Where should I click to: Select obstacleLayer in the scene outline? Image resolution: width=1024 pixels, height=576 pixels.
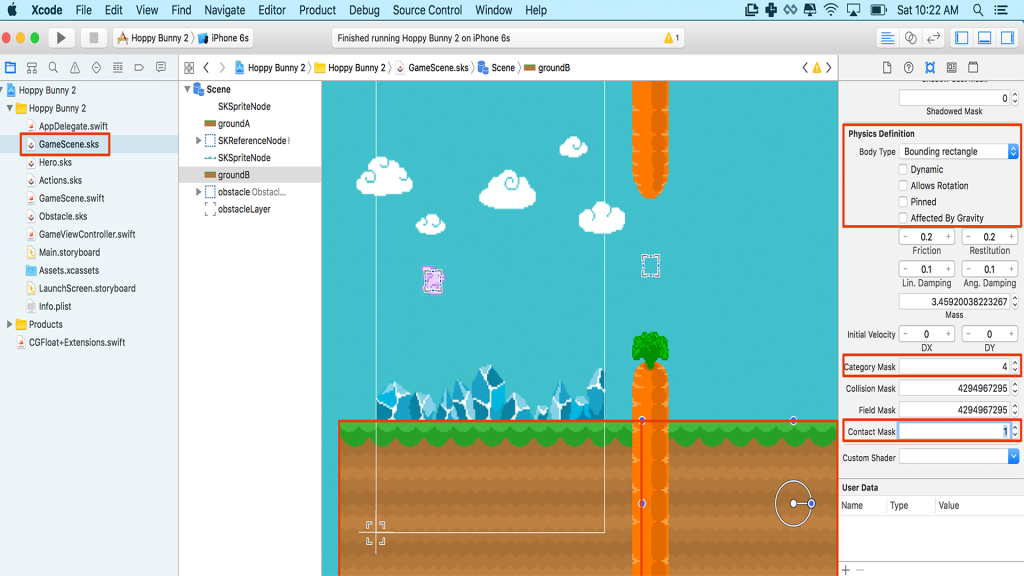tap(244, 210)
